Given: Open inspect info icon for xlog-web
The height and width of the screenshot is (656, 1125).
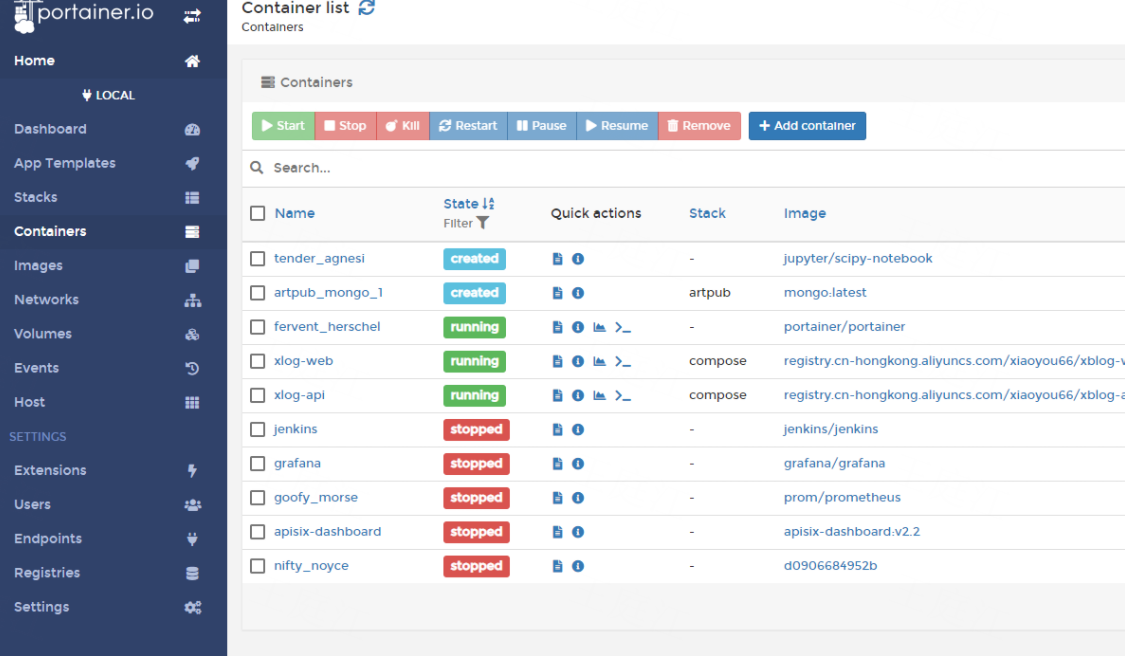Looking at the screenshot, I should [x=578, y=361].
